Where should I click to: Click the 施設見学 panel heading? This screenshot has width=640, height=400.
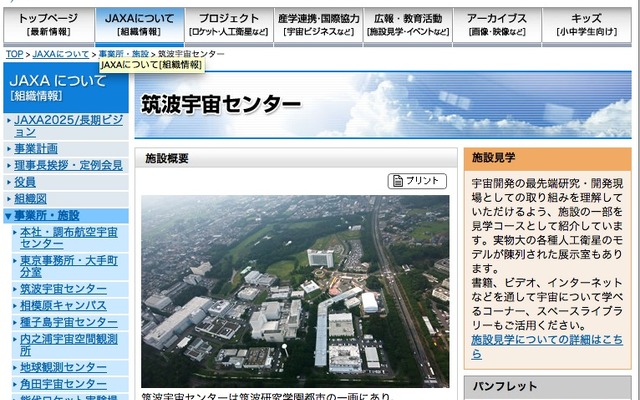[547, 159]
